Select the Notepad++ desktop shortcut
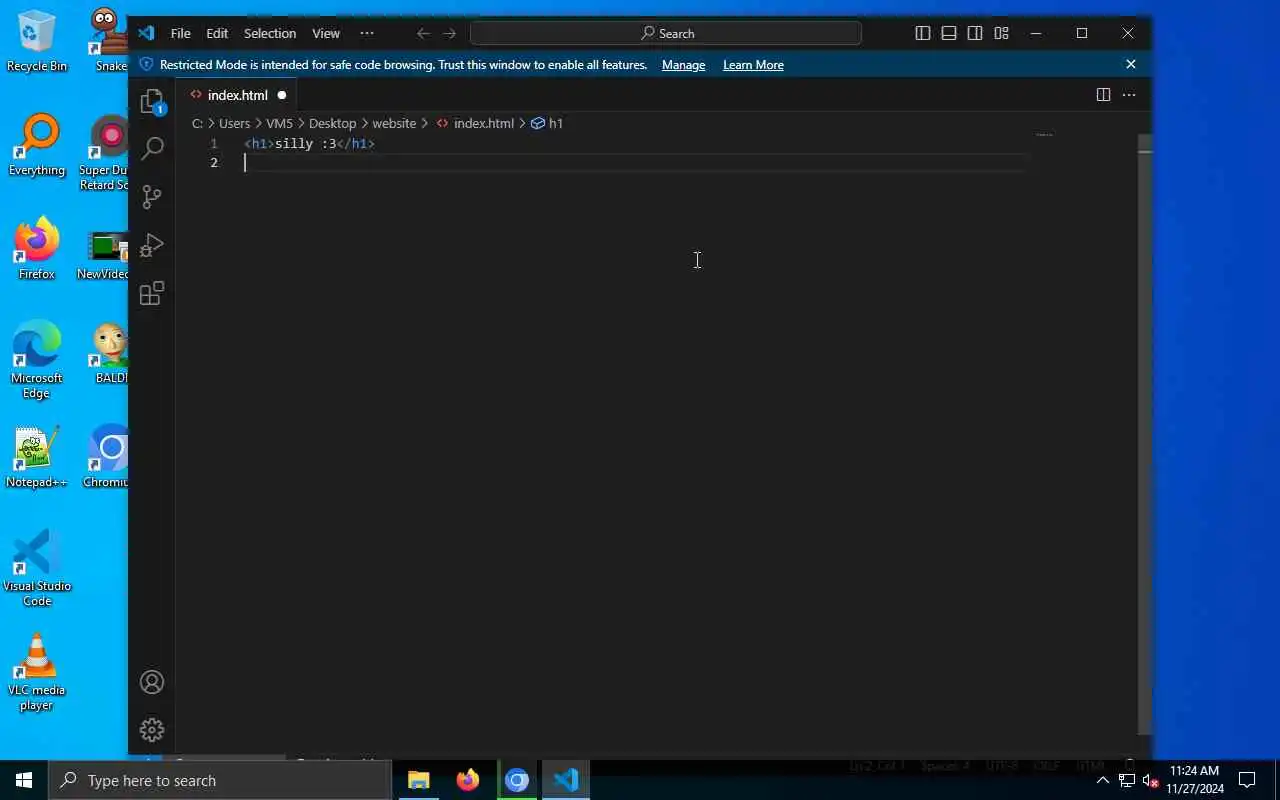 [37, 458]
